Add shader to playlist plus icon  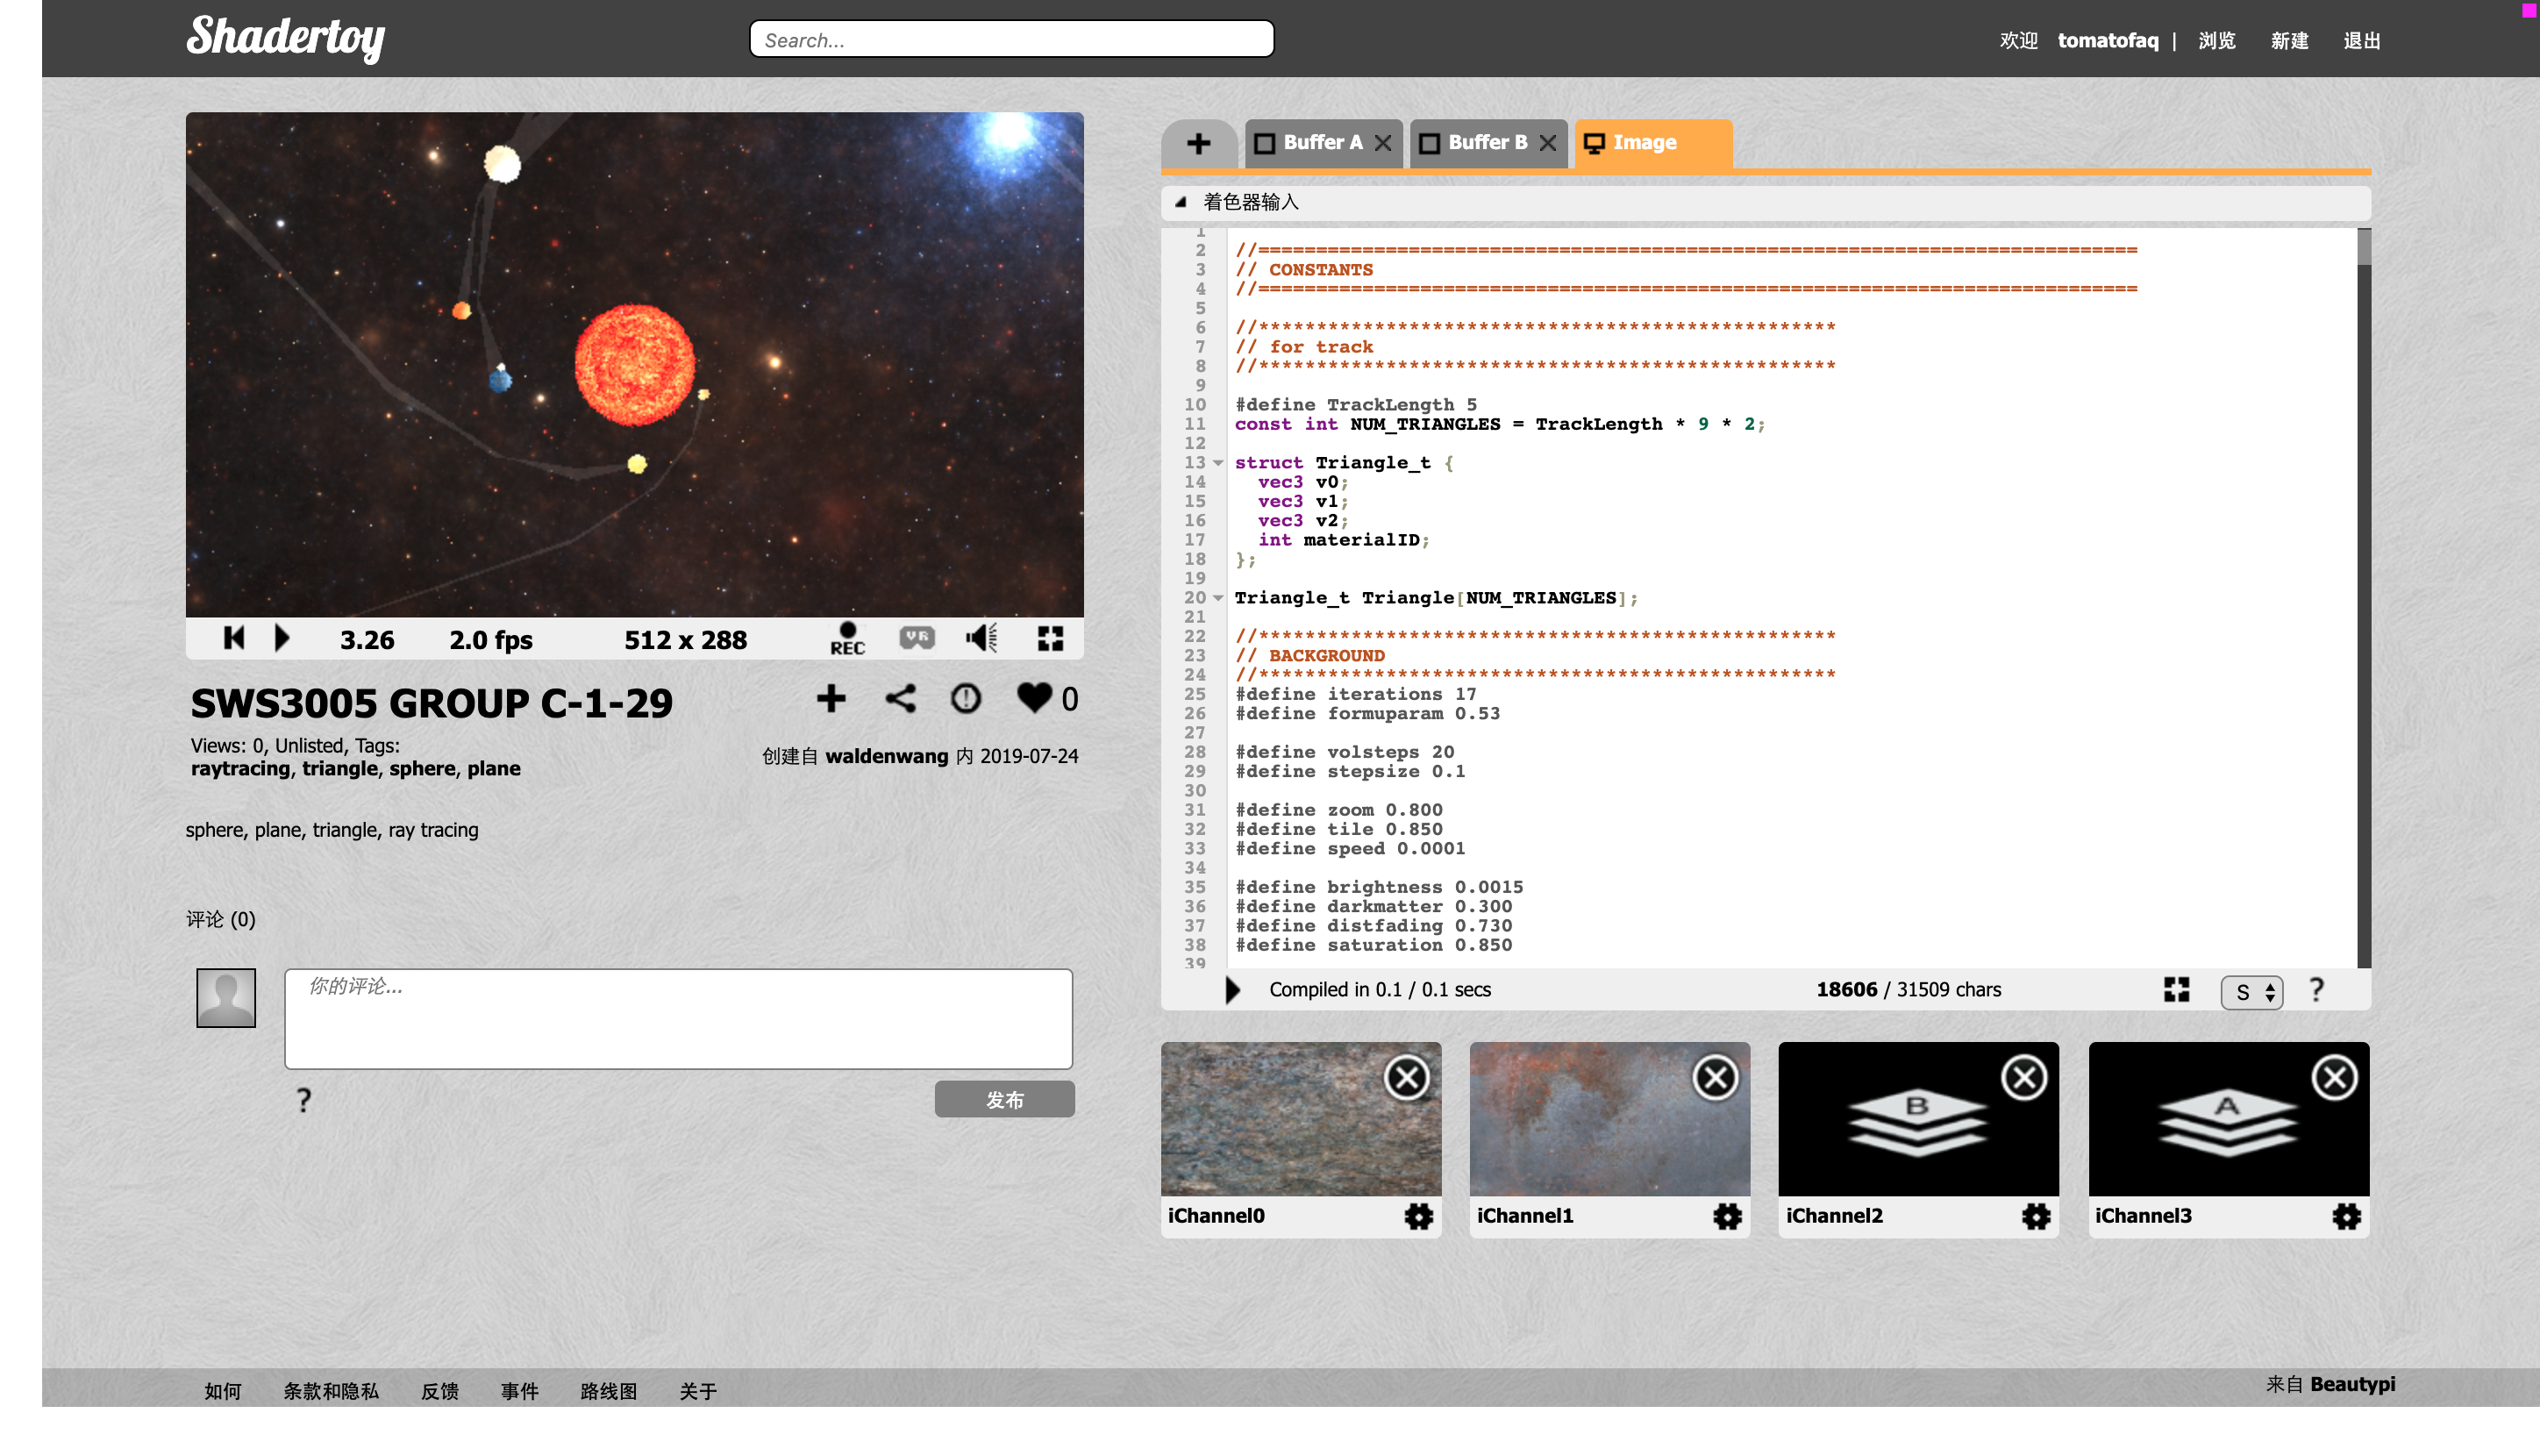point(830,698)
